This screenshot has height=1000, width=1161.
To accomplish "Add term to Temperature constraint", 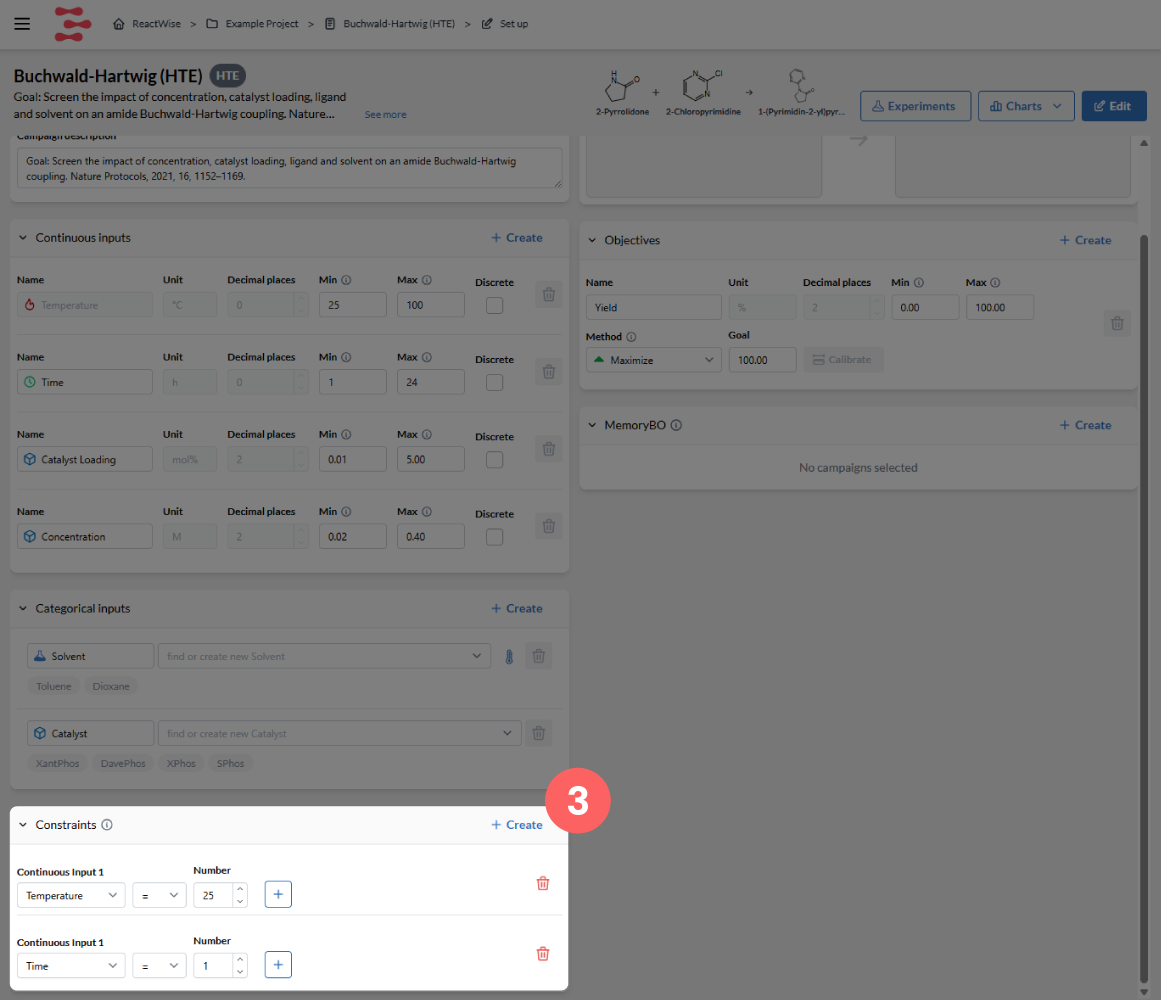I will coord(278,894).
